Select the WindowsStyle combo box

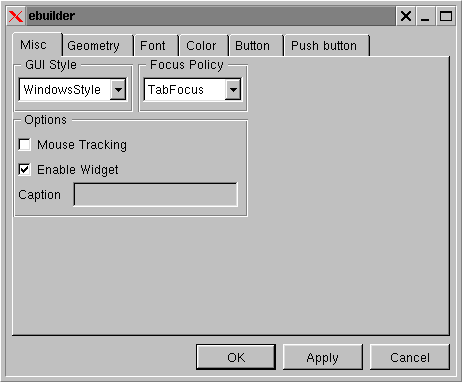[73, 89]
